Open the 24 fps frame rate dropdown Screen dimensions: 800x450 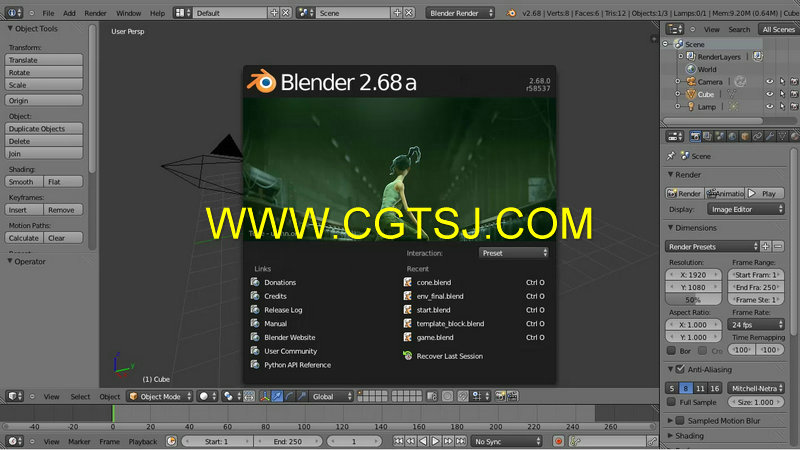tap(756, 324)
